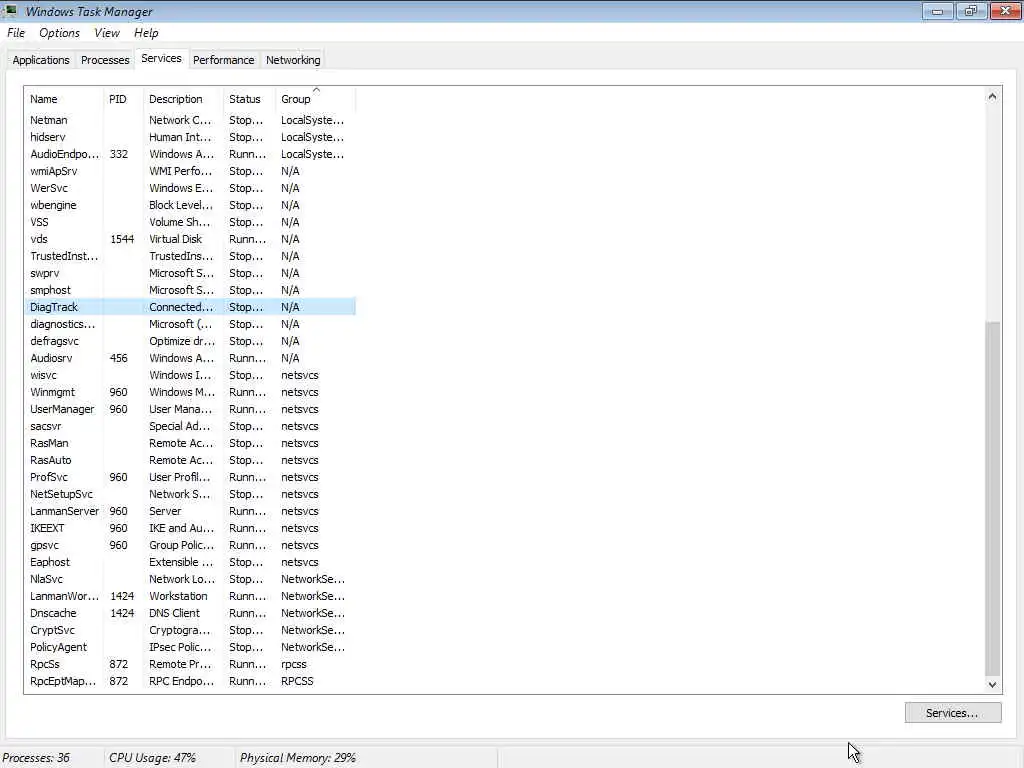Open the File menu

click(x=16, y=33)
